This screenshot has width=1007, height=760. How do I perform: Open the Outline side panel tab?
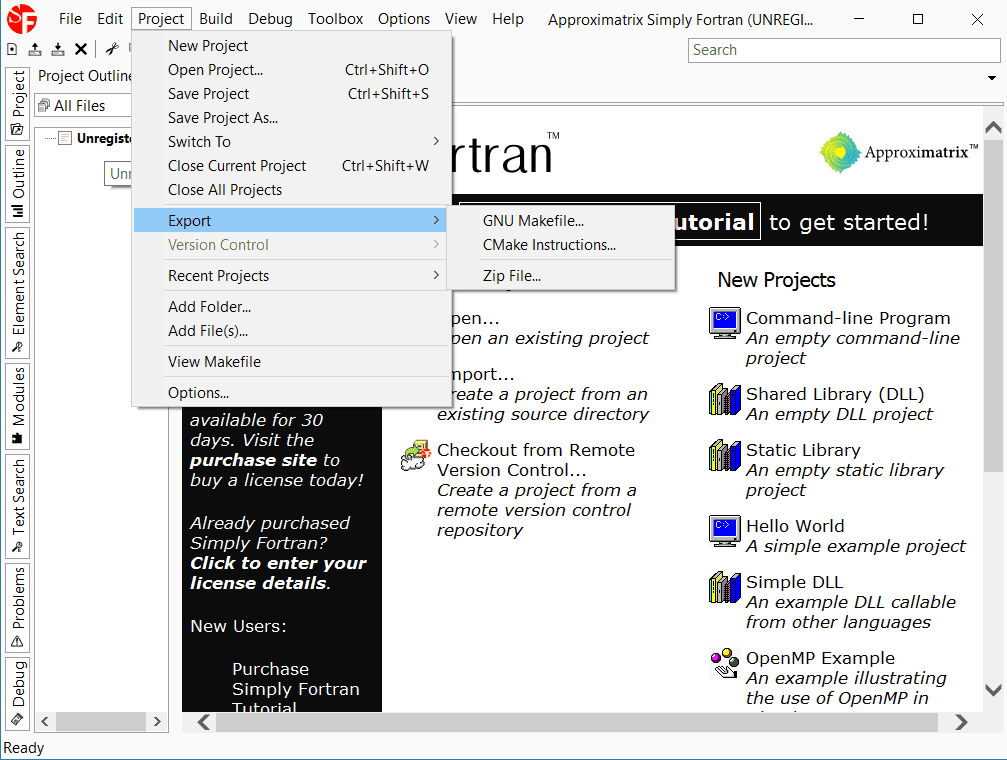click(18, 184)
